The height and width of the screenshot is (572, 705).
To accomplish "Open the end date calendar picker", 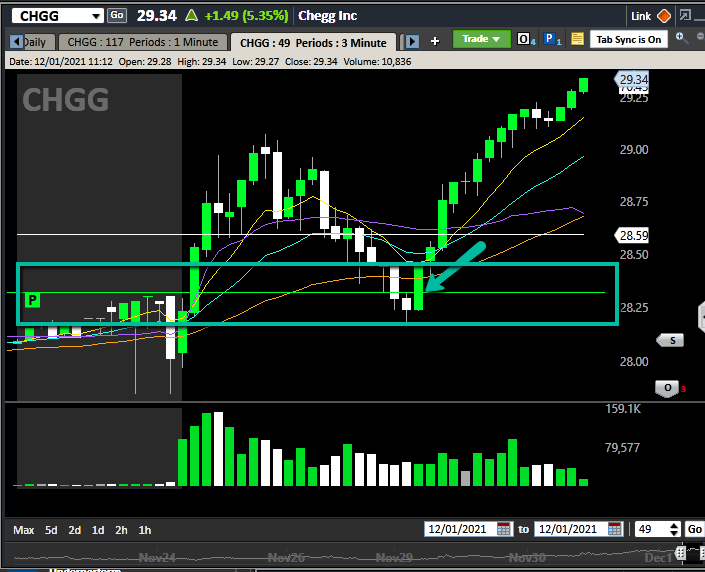I will (x=614, y=529).
